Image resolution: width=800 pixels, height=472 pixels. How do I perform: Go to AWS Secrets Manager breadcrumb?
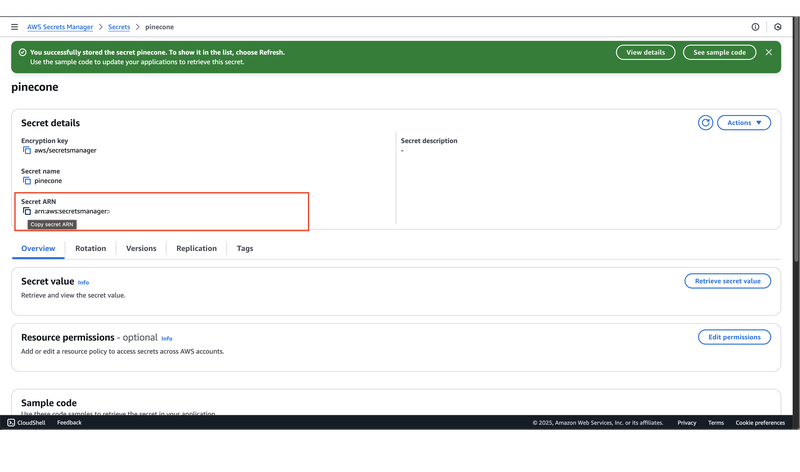(60, 27)
